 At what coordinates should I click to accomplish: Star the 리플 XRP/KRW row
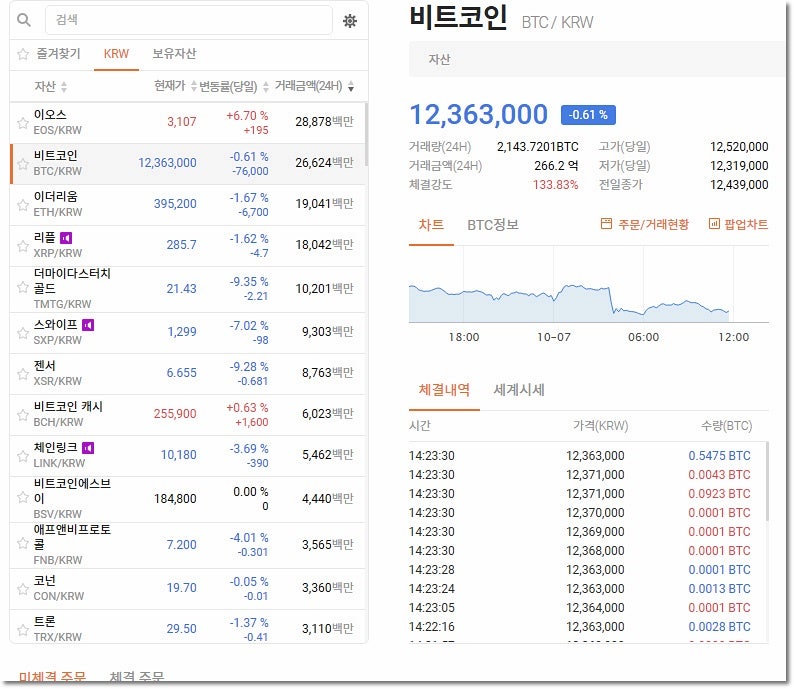pos(23,246)
